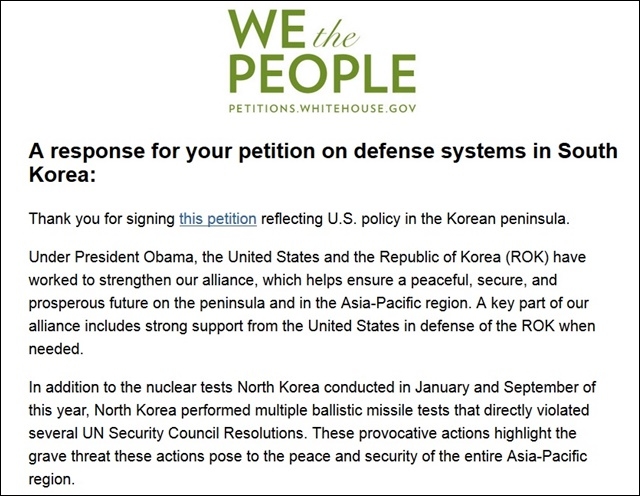
Task: Open the "this petition" hyperlink
Action: (x=218, y=219)
